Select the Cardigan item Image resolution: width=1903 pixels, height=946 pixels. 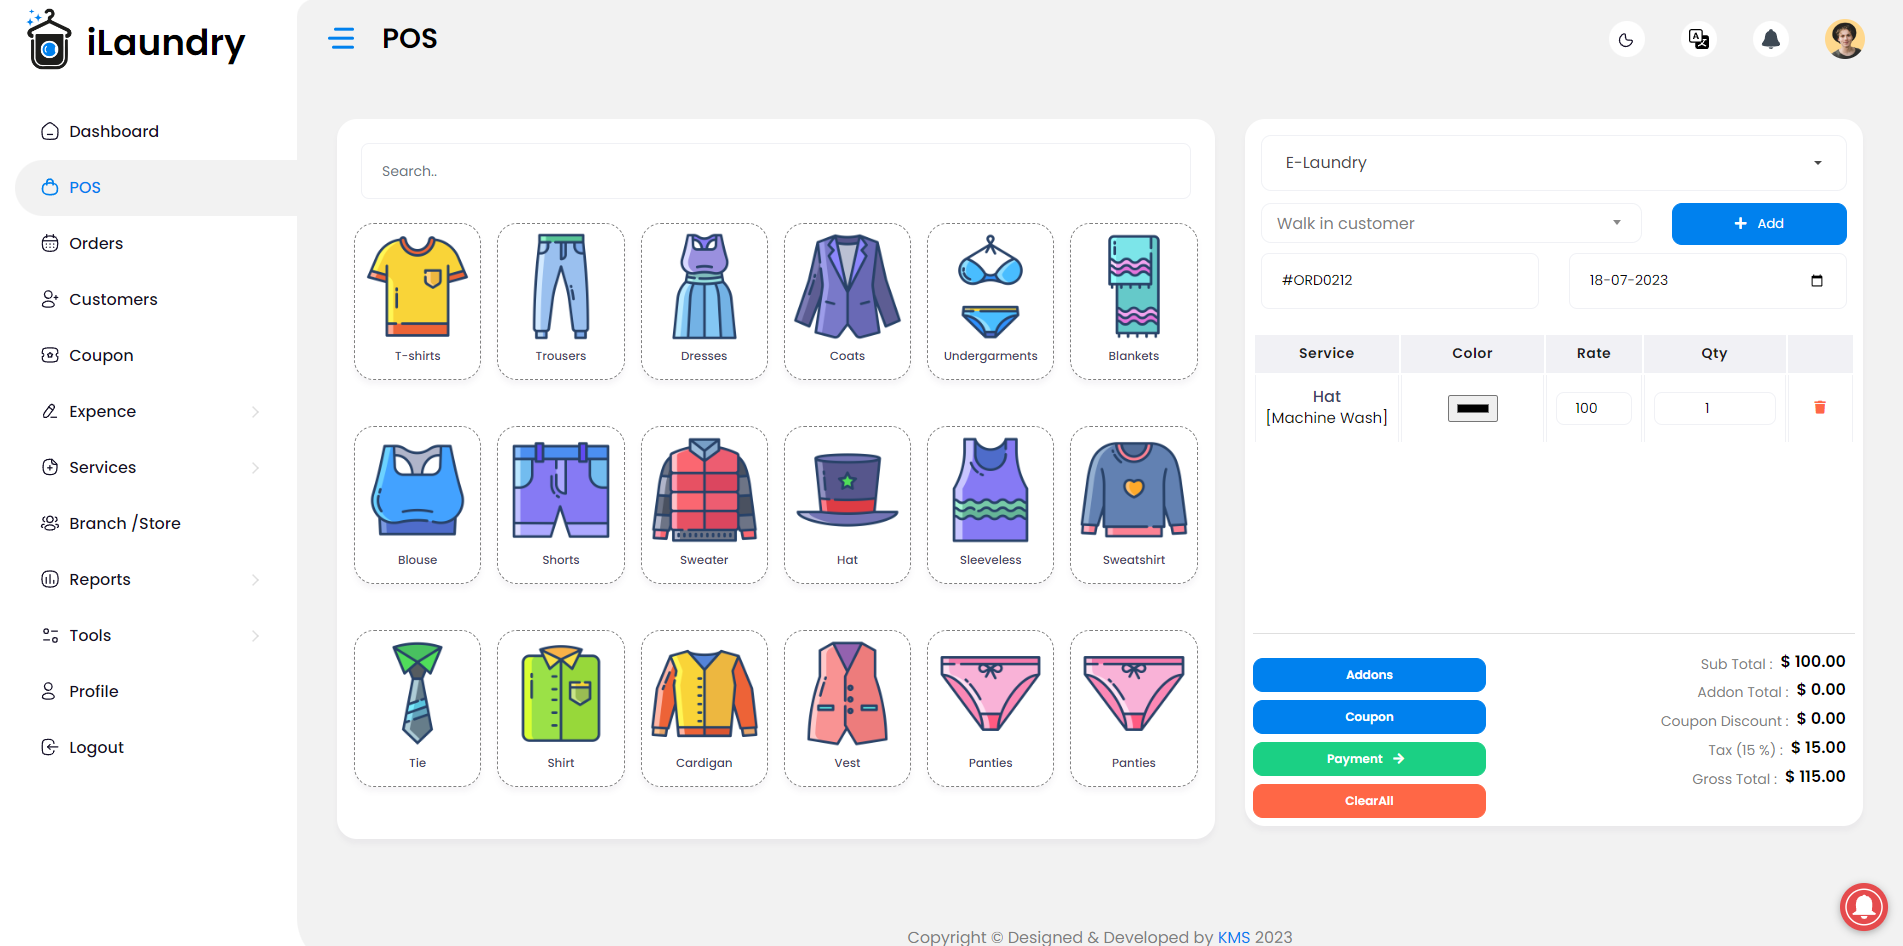pos(704,708)
